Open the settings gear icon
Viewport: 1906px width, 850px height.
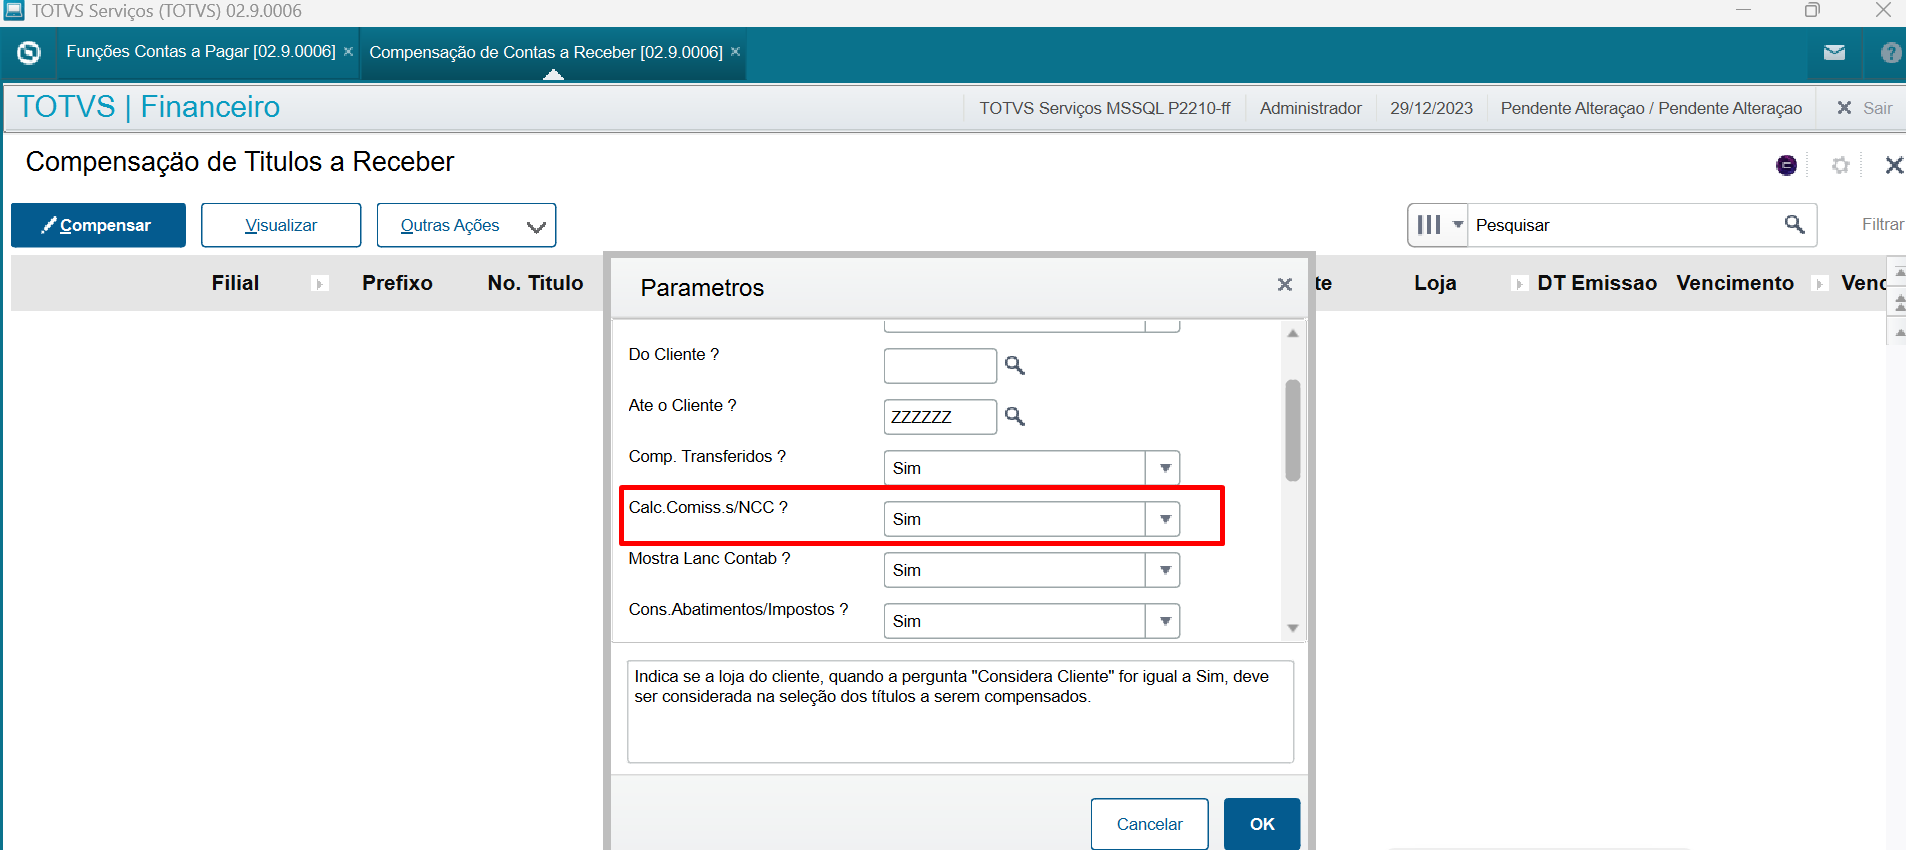coord(1840,166)
